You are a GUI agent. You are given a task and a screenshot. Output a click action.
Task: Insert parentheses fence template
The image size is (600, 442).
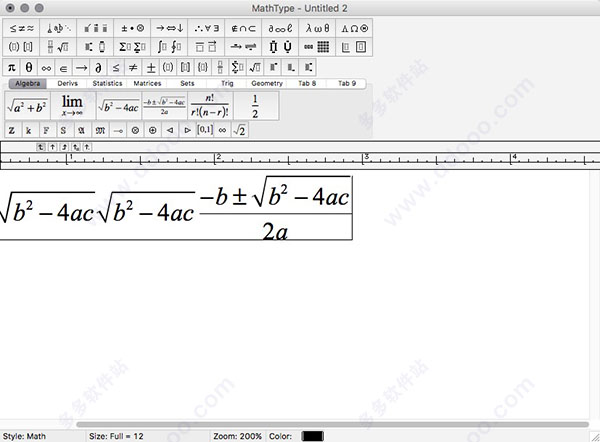pyautogui.click(x=168, y=68)
